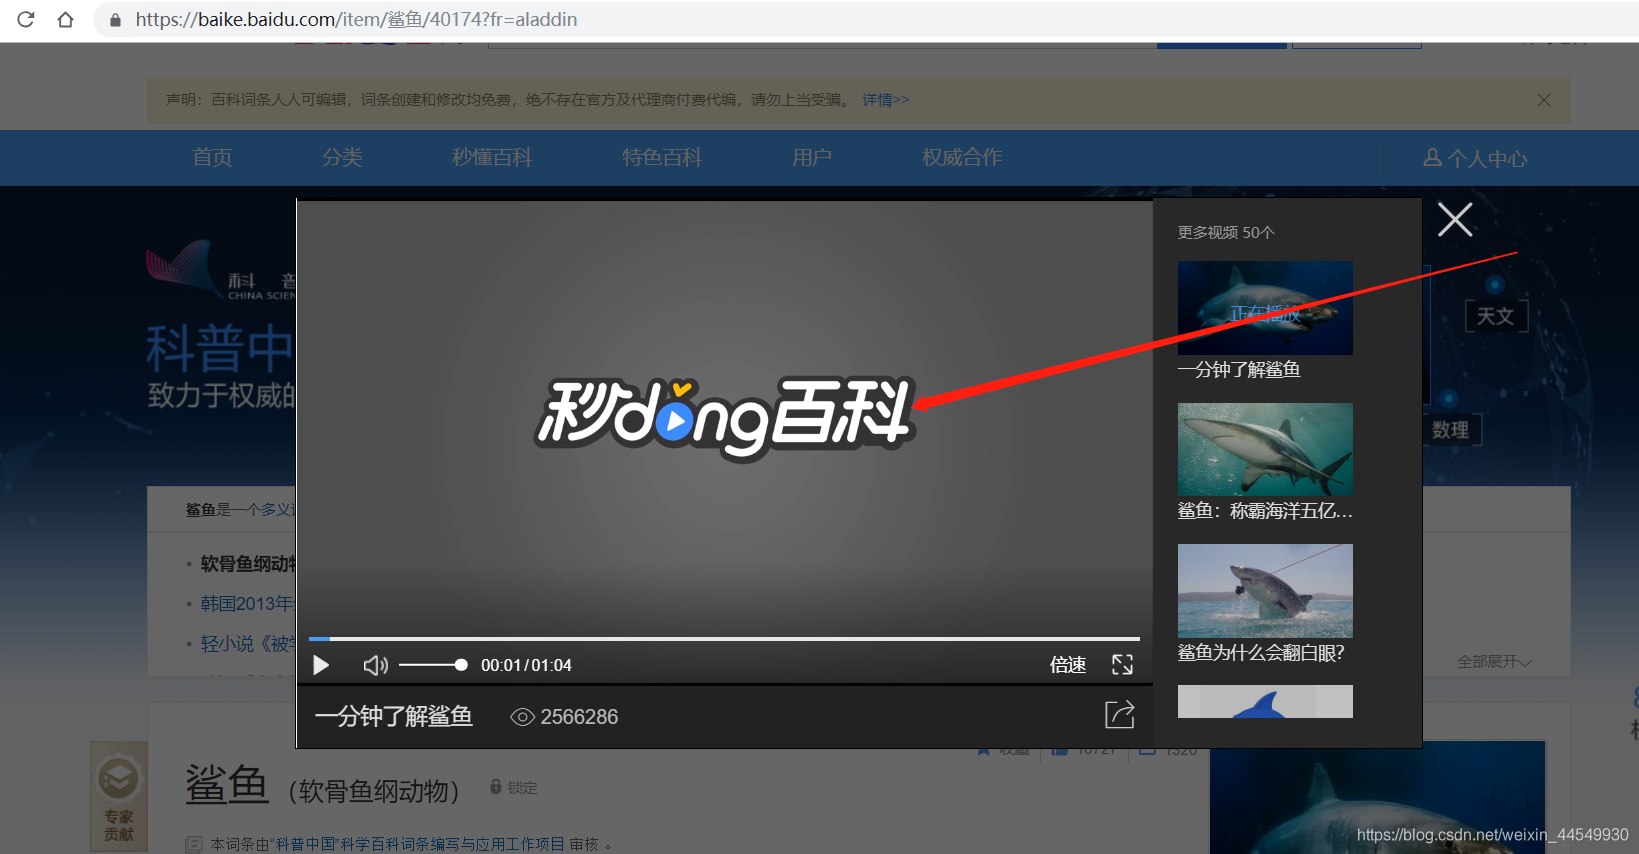Open 个人中心 user profile
This screenshot has width=1639, height=854.
pyautogui.click(x=1475, y=158)
